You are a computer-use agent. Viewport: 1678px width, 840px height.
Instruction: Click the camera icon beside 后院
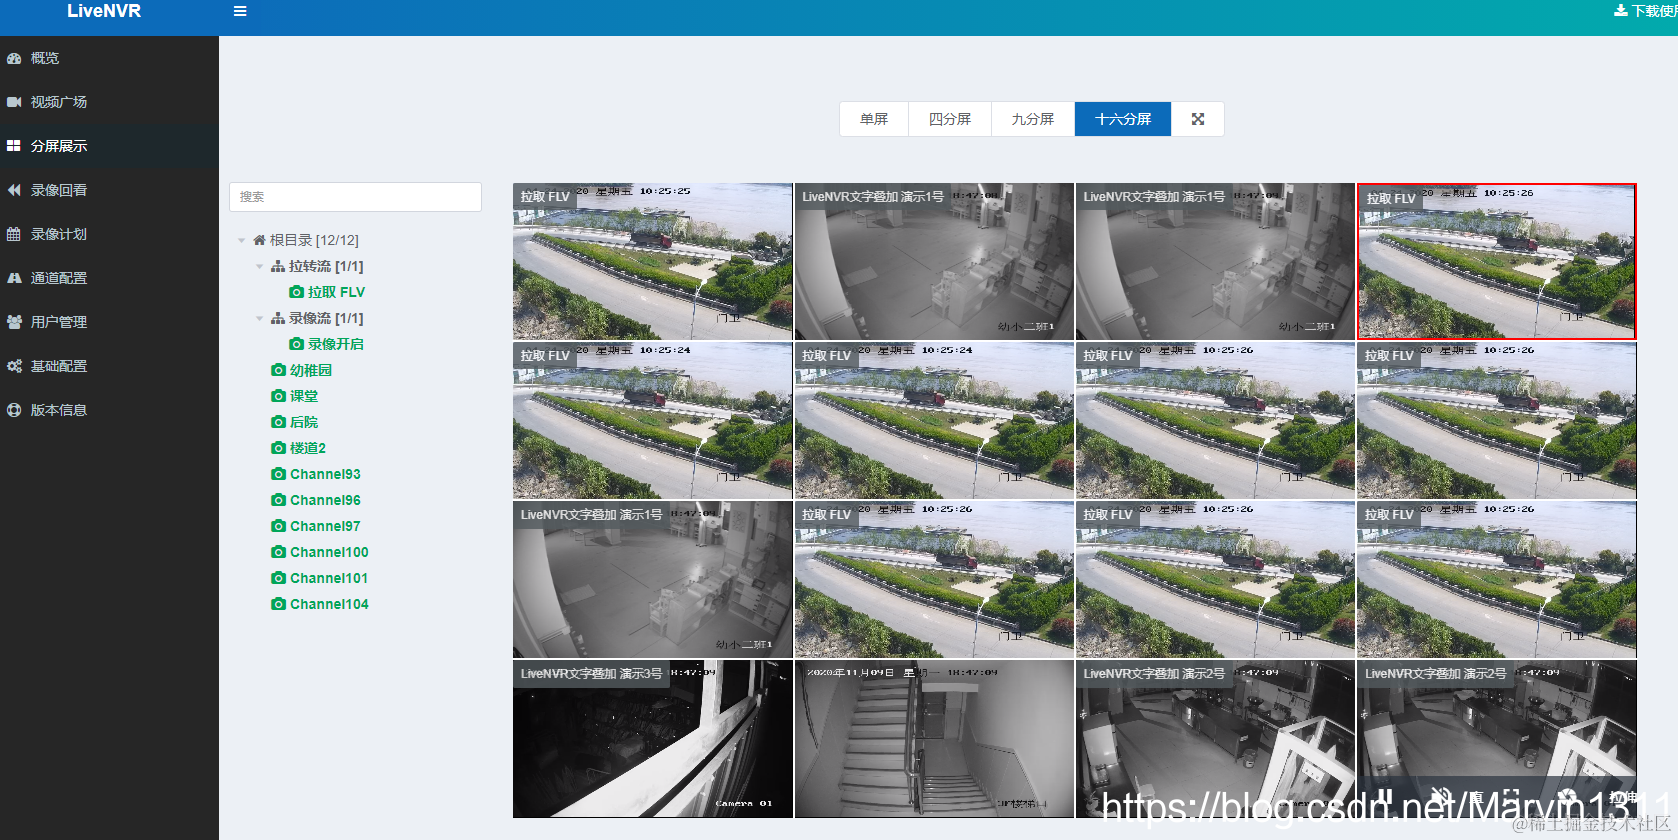click(x=278, y=422)
